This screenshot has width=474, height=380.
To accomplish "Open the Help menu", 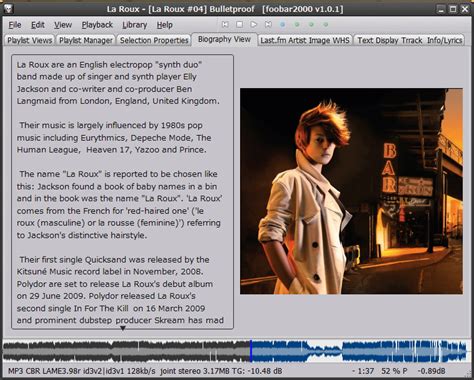I will click(165, 25).
